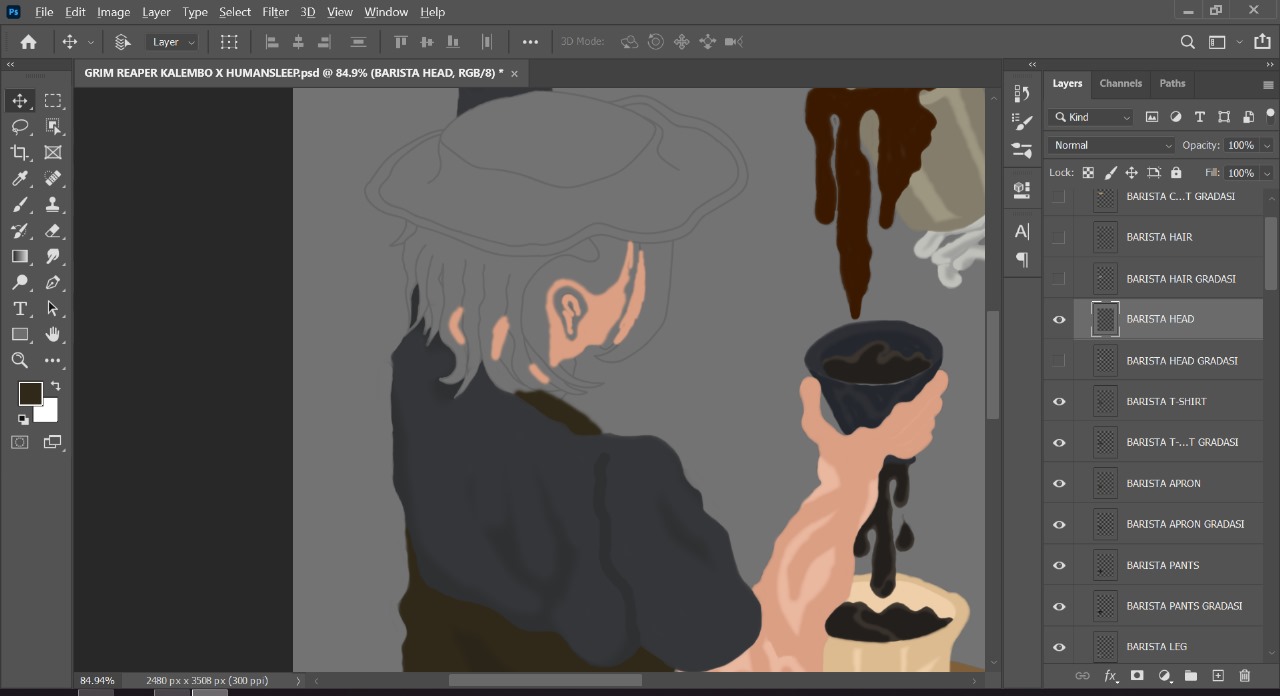Open the Move tool preset picker arrow
The height and width of the screenshot is (696, 1280).
coord(91,42)
